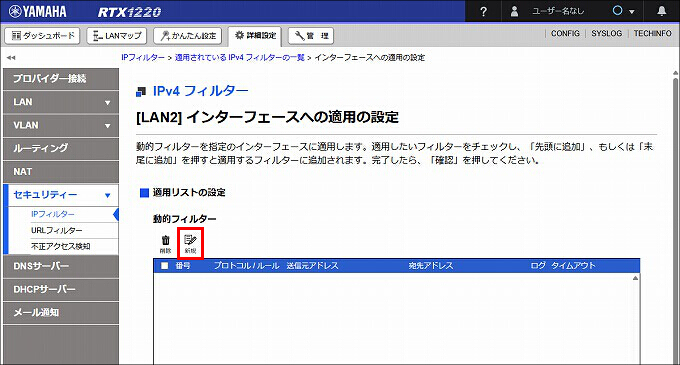Toggle the select-all checkbox in table header

click(x=165, y=266)
